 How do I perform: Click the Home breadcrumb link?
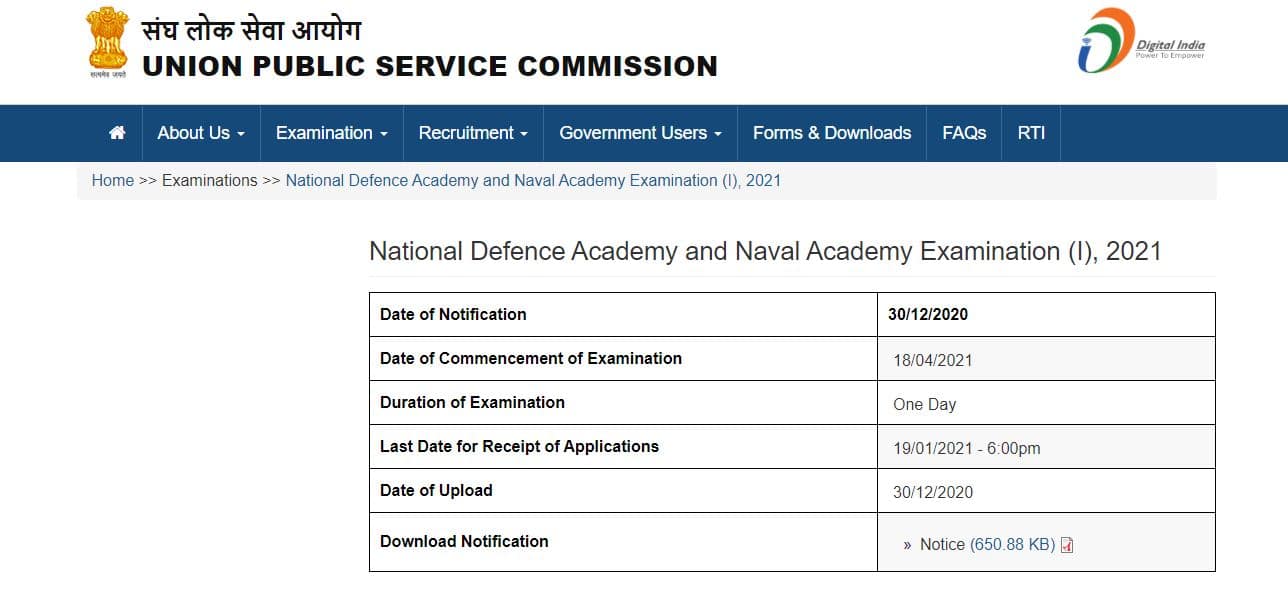pyautogui.click(x=113, y=181)
